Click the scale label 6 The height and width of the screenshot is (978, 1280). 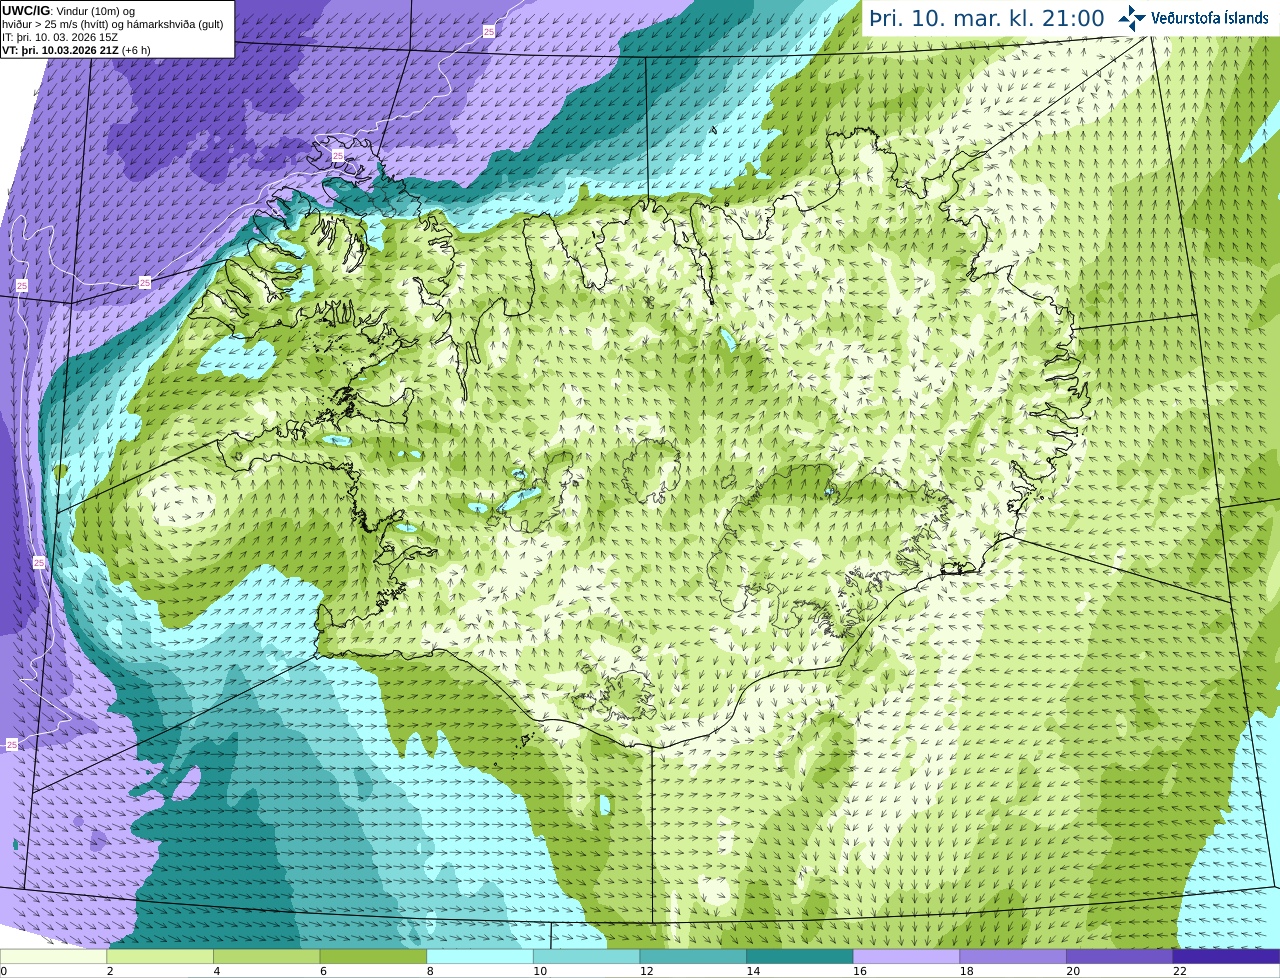click(323, 971)
